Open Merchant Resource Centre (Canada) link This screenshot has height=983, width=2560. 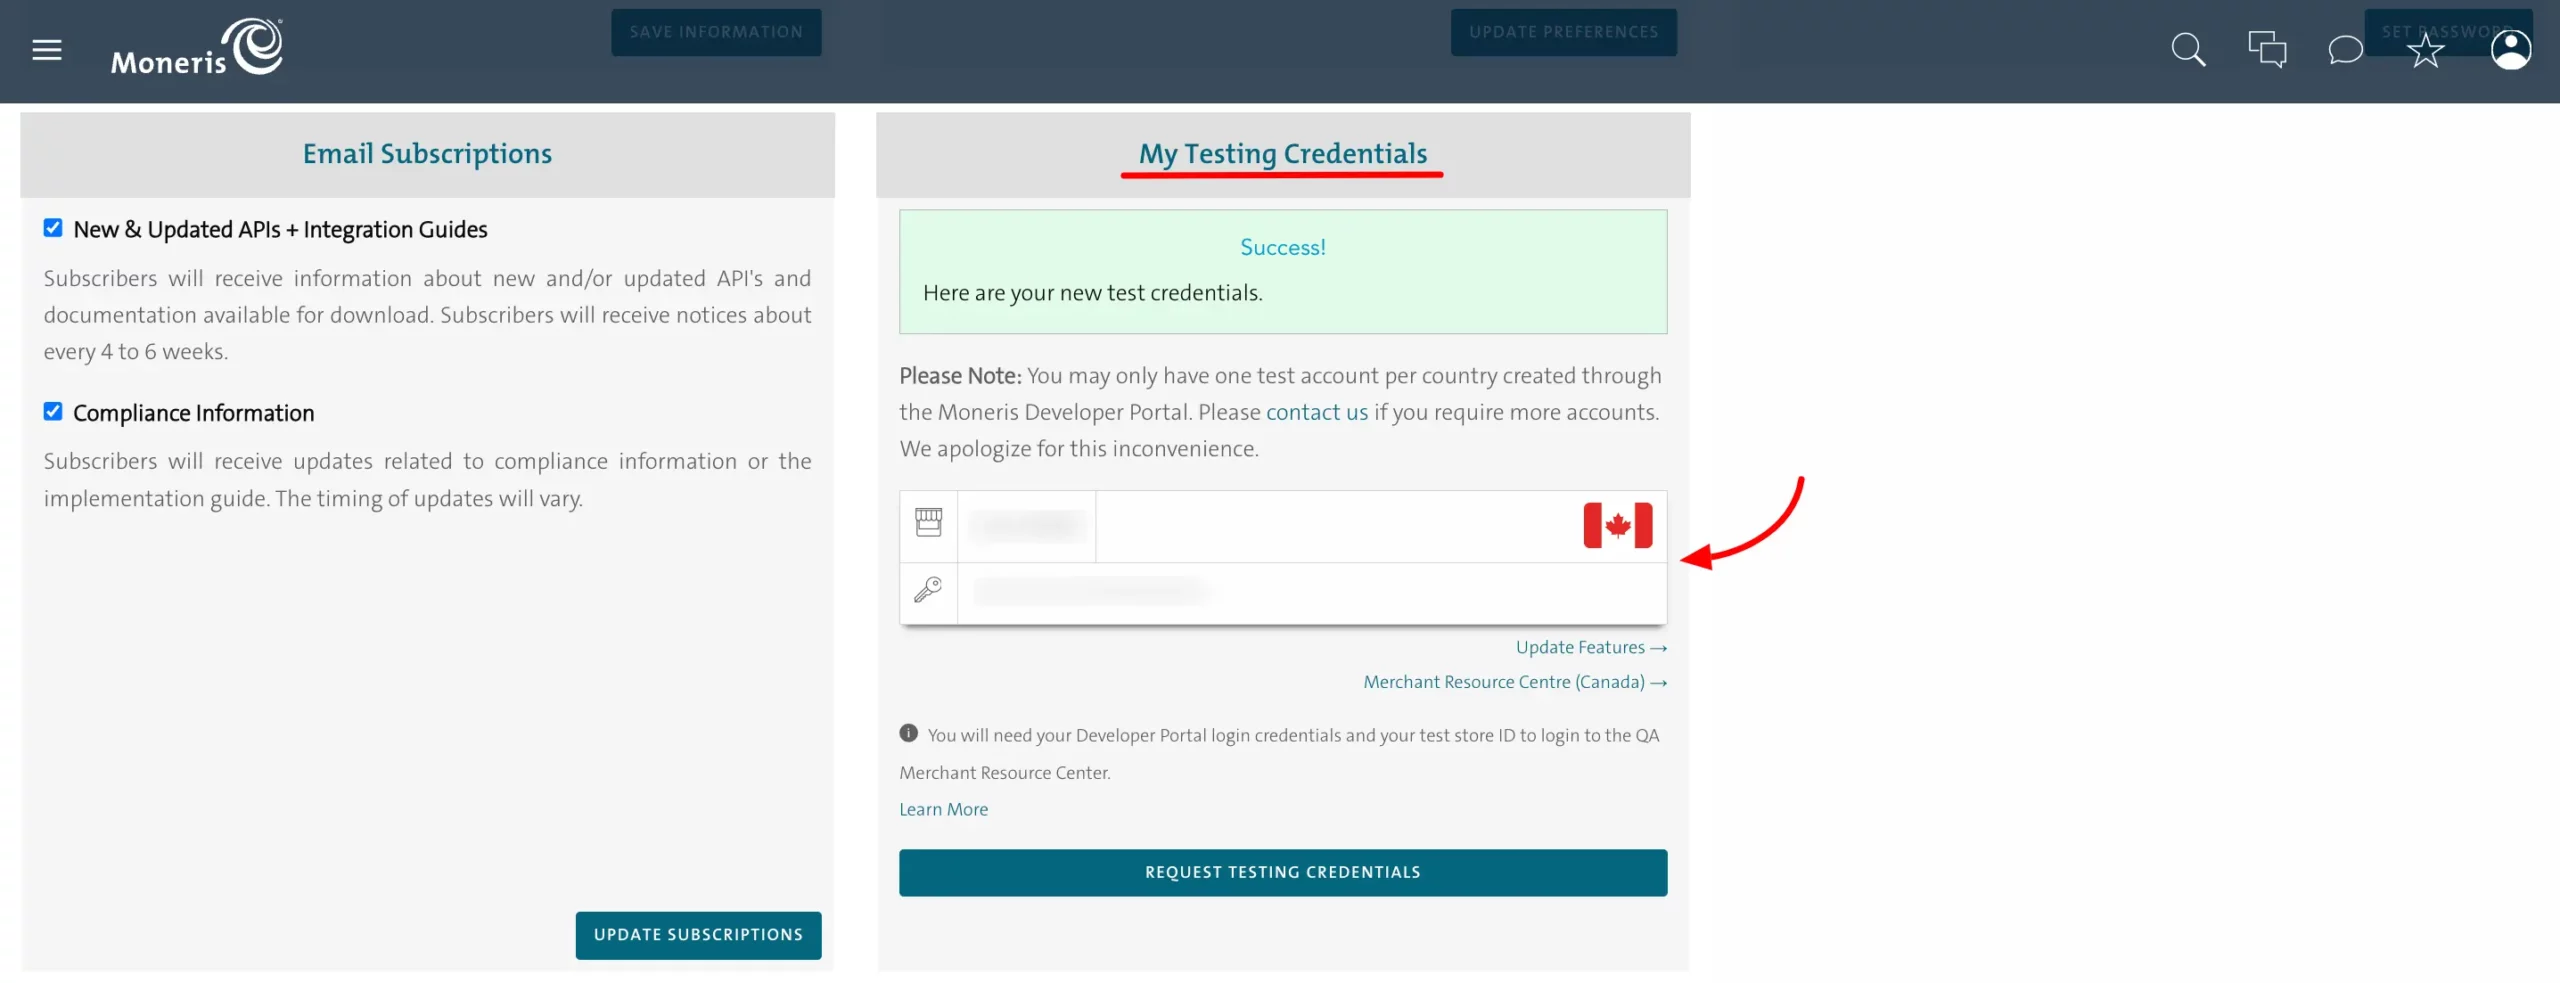pos(1514,682)
